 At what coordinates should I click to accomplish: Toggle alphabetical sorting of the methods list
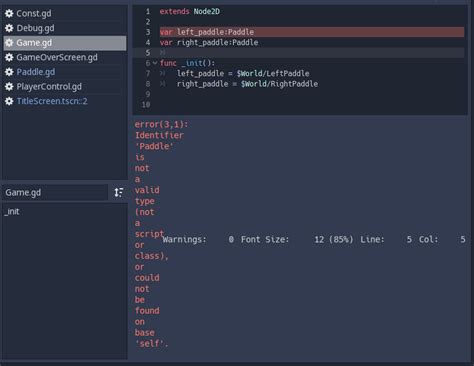119,192
